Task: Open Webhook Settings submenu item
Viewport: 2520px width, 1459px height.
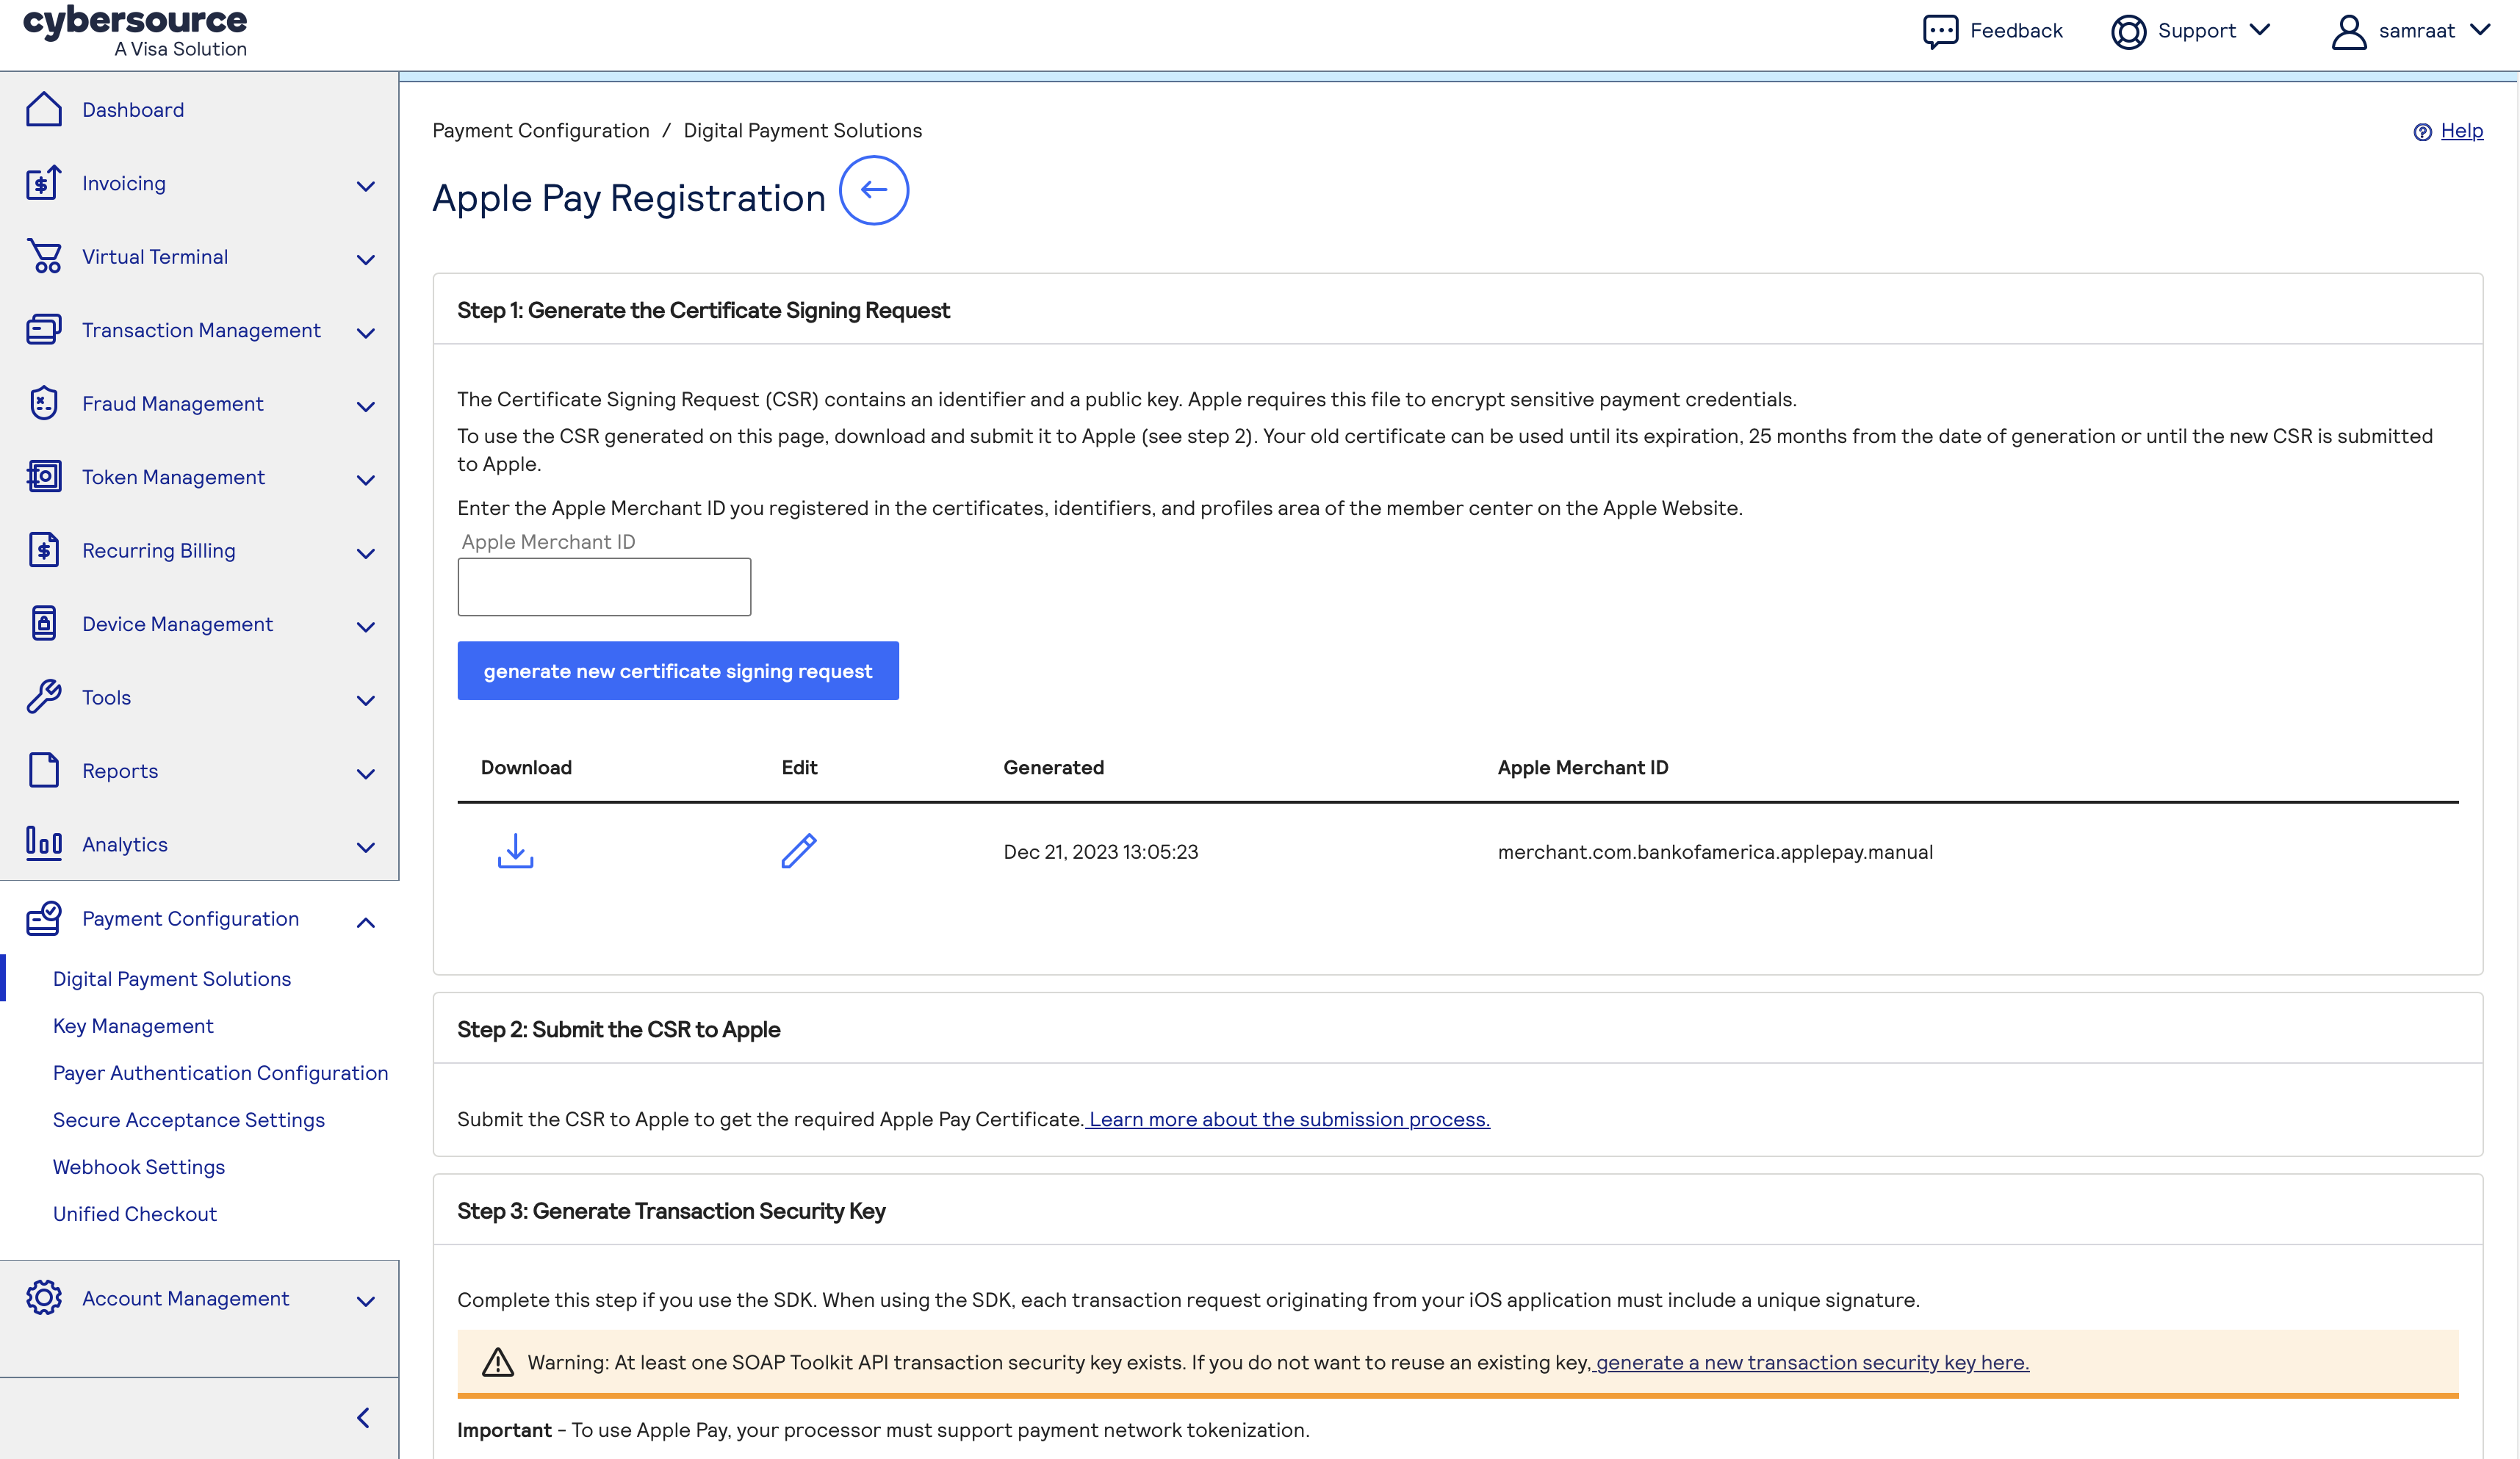Action: (x=138, y=1166)
